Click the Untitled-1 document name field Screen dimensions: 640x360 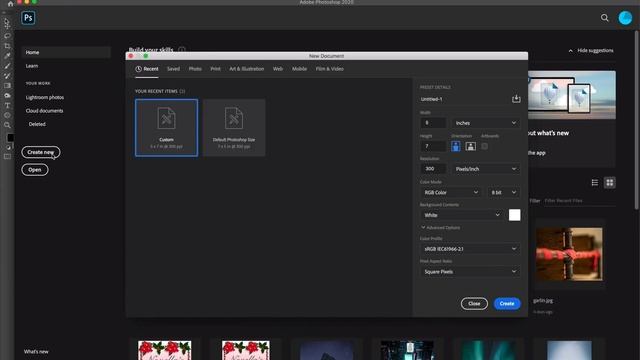click(x=464, y=99)
